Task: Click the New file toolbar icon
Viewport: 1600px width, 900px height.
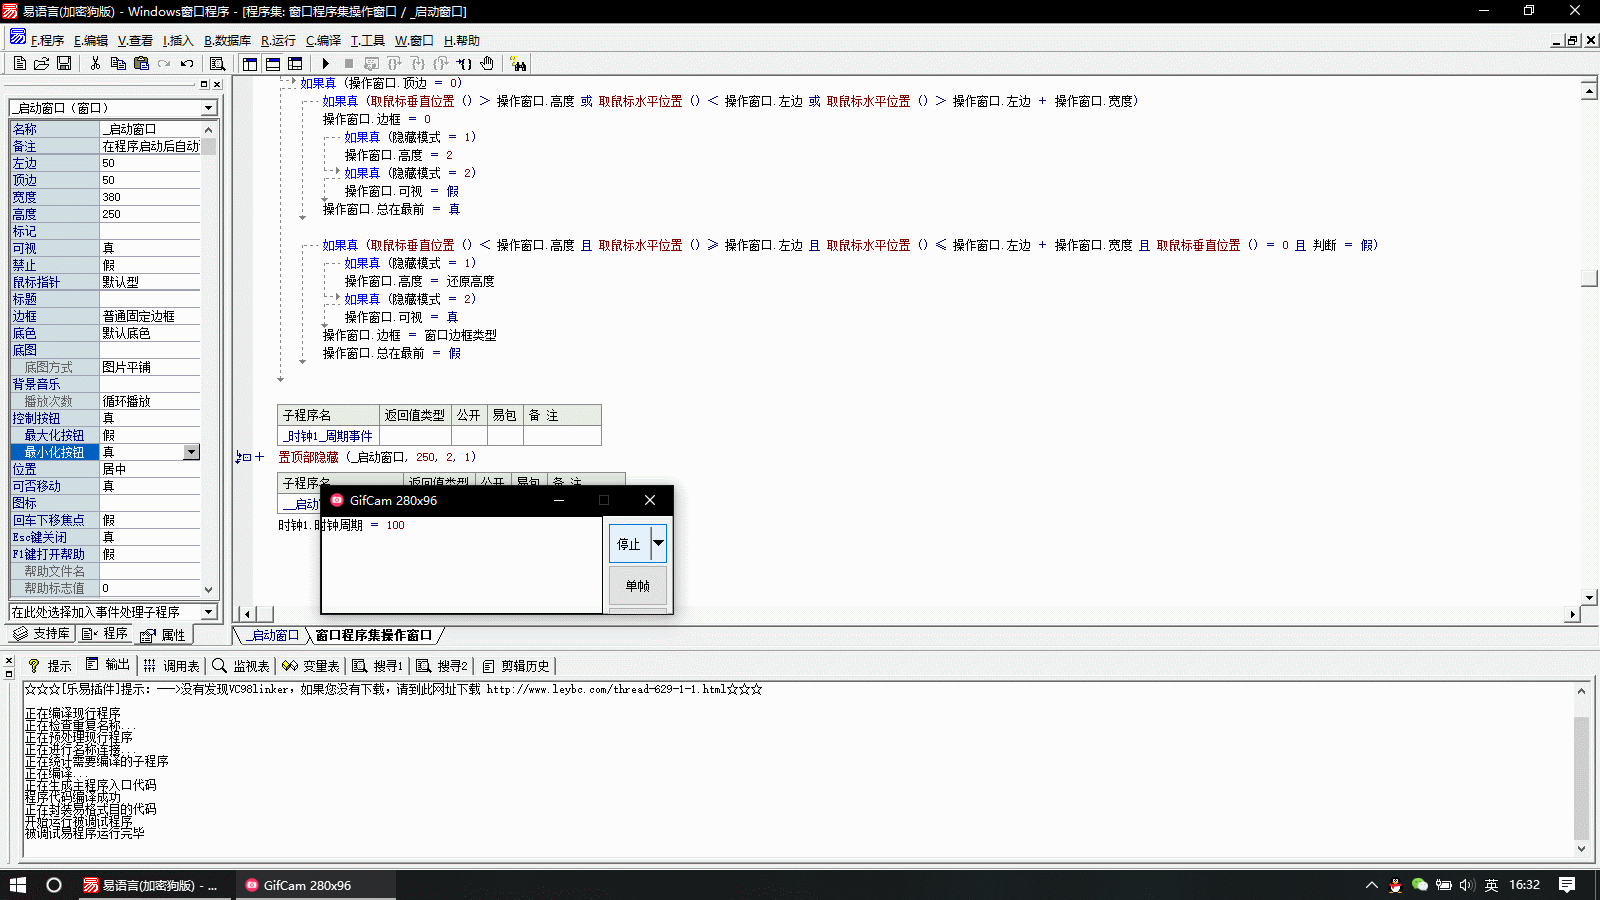Action: 20,63
